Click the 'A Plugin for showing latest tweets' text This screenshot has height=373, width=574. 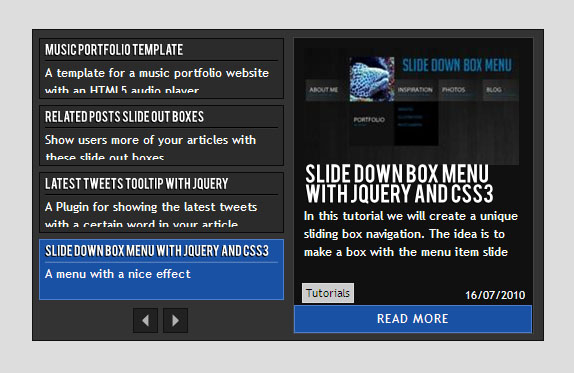tap(151, 215)
